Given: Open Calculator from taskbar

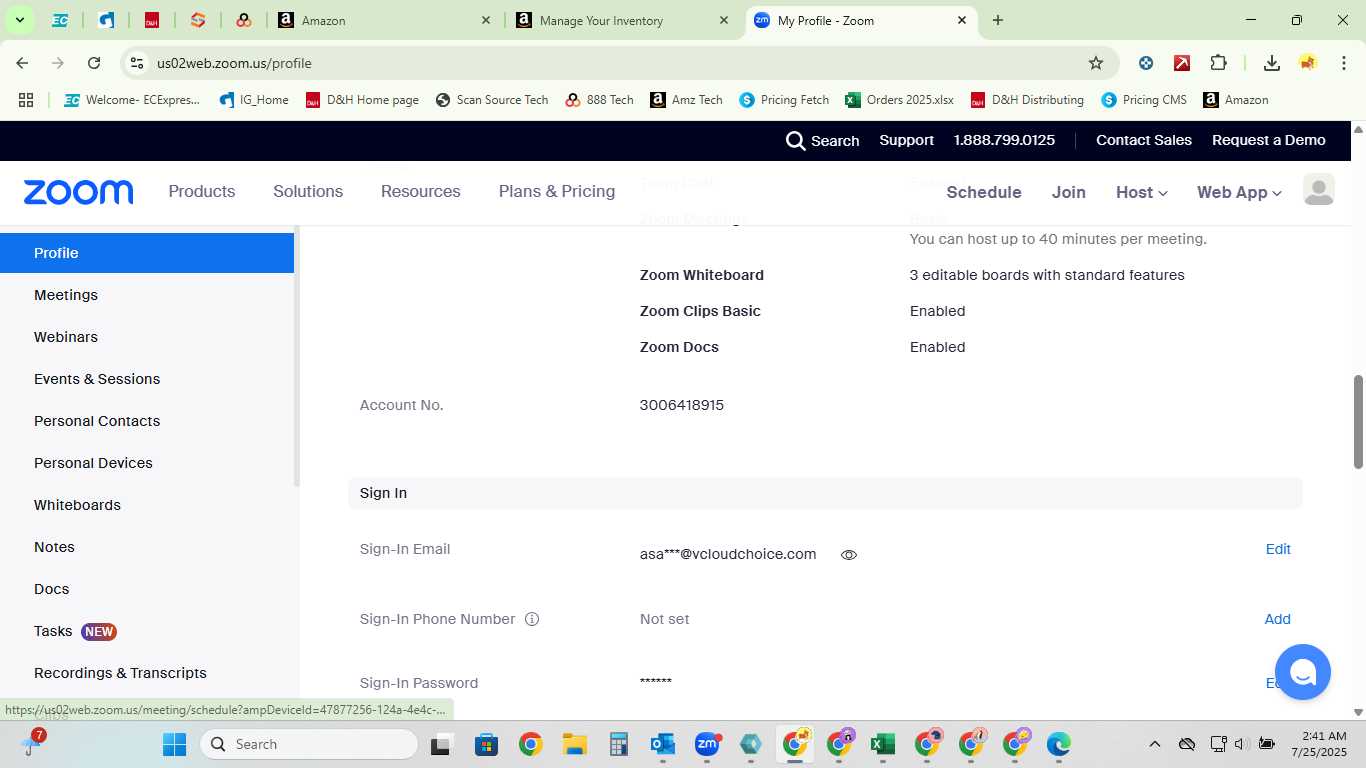Looking at the screenshot, I should tap(618, 744).
